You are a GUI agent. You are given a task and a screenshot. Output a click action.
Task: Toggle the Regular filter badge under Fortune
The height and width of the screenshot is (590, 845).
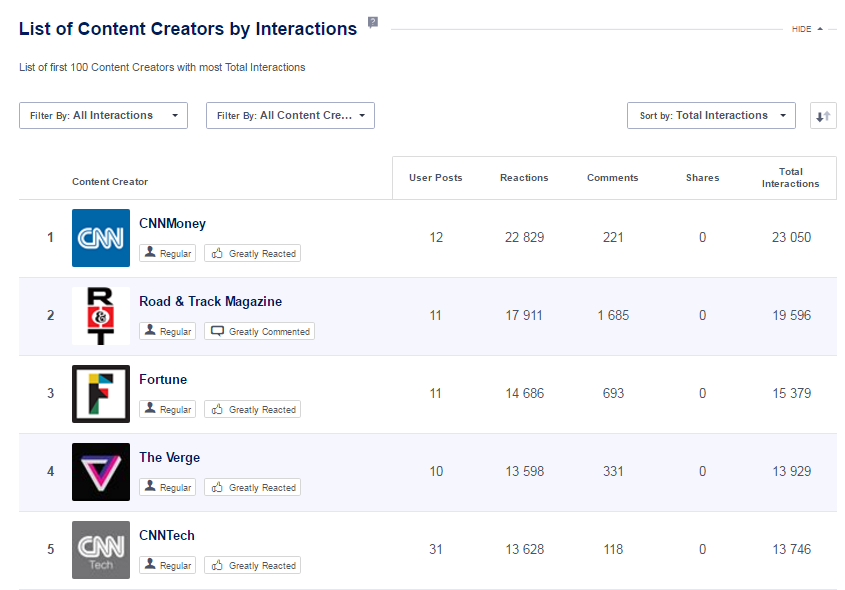pos(167,409)
